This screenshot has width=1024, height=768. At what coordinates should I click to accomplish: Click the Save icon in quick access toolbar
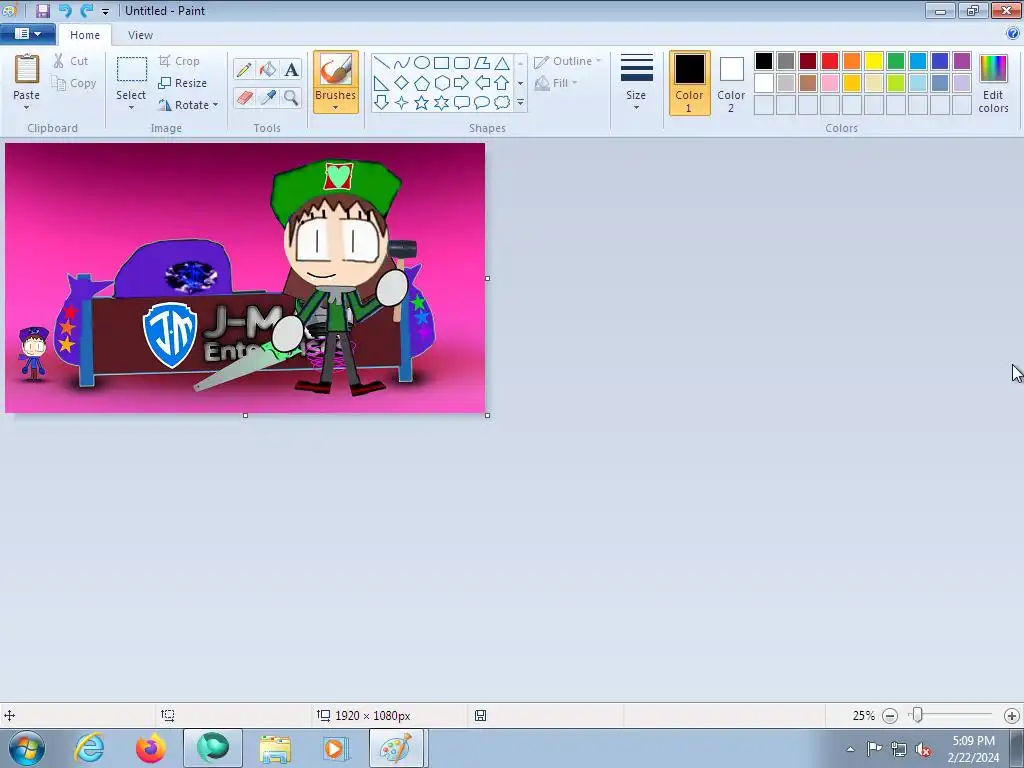[x=43, y=10]
